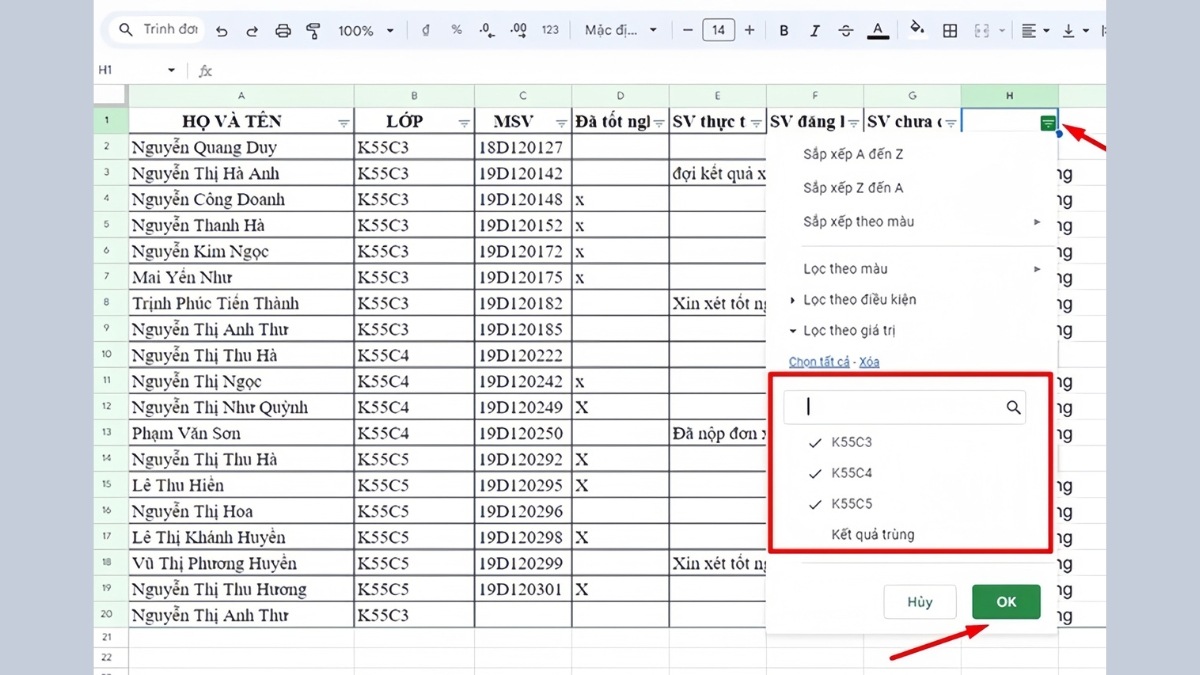
Task: Decrease decimal places icon
Action: click(486, 30)
